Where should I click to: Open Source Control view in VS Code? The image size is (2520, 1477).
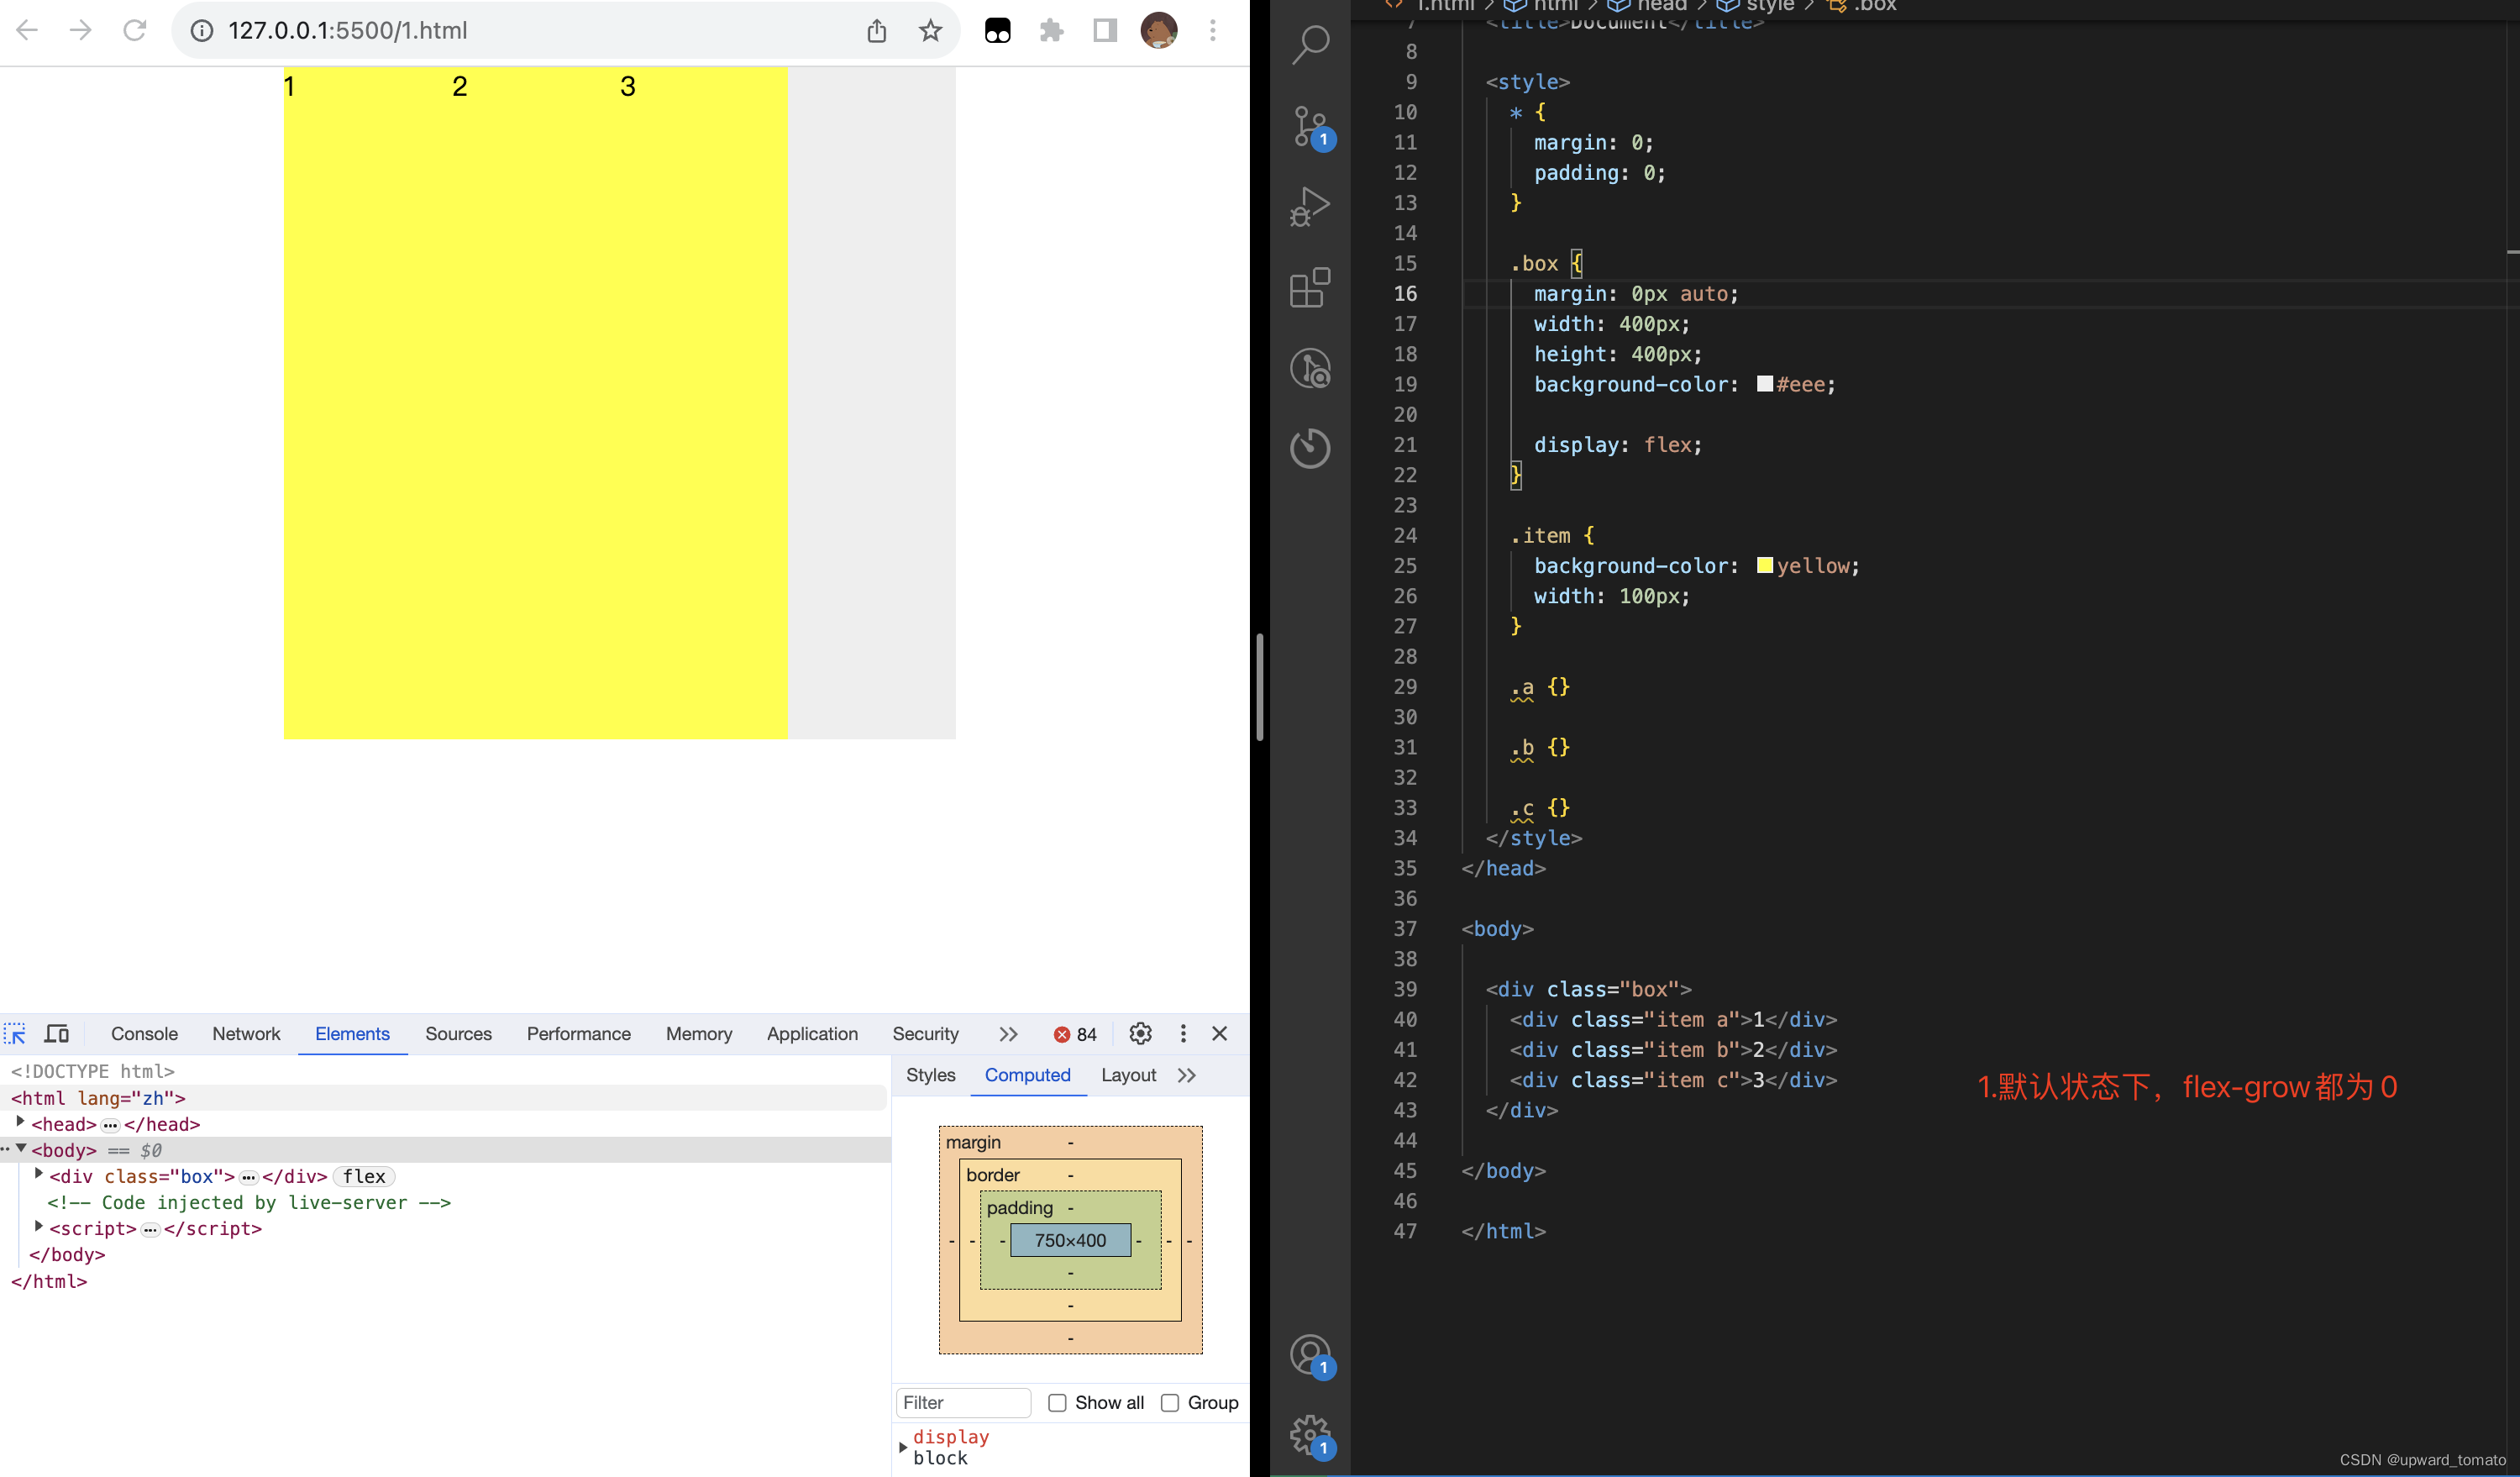[x=1310, y=127]
